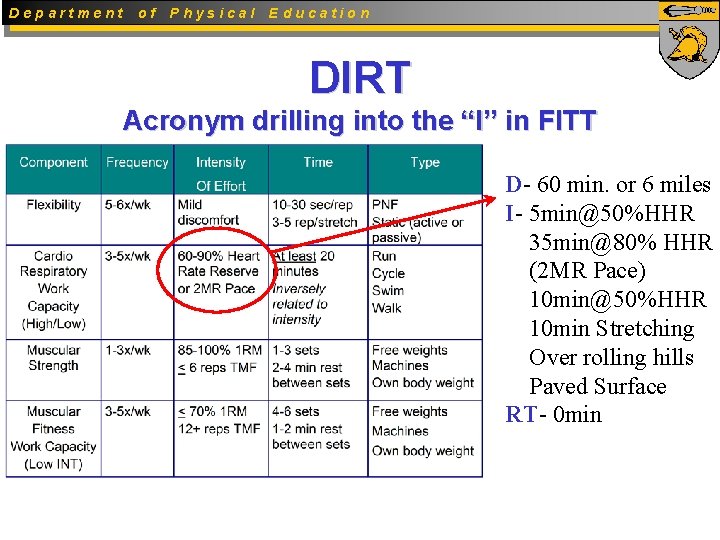Click the ≤ 6 reps TMF text
The width and height of the screenshot is (720, 540).
point(217,368)
